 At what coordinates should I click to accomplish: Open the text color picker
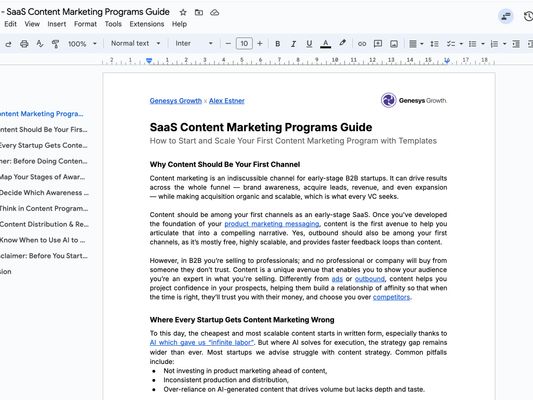[325, 44]
